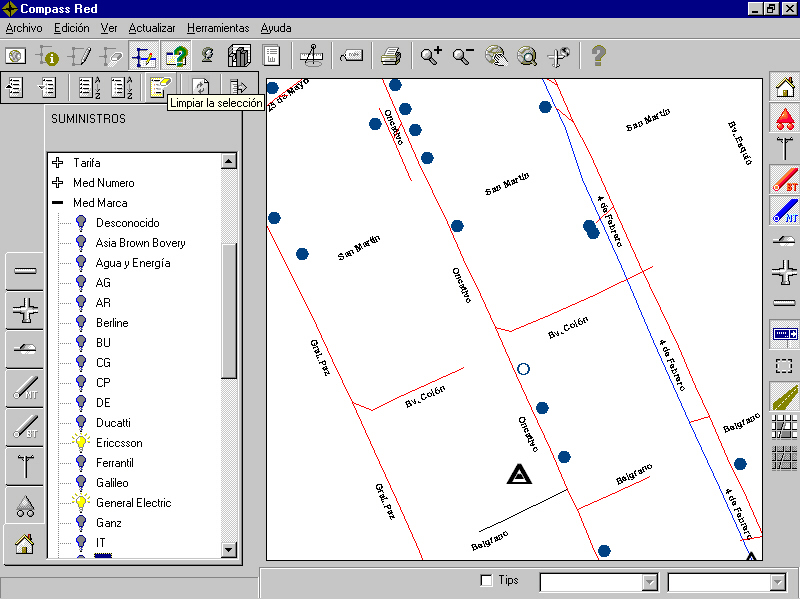The width and height of the screenshot is (800, 600).
Task: Open the Herramientas menu
Action: [218, 28]
